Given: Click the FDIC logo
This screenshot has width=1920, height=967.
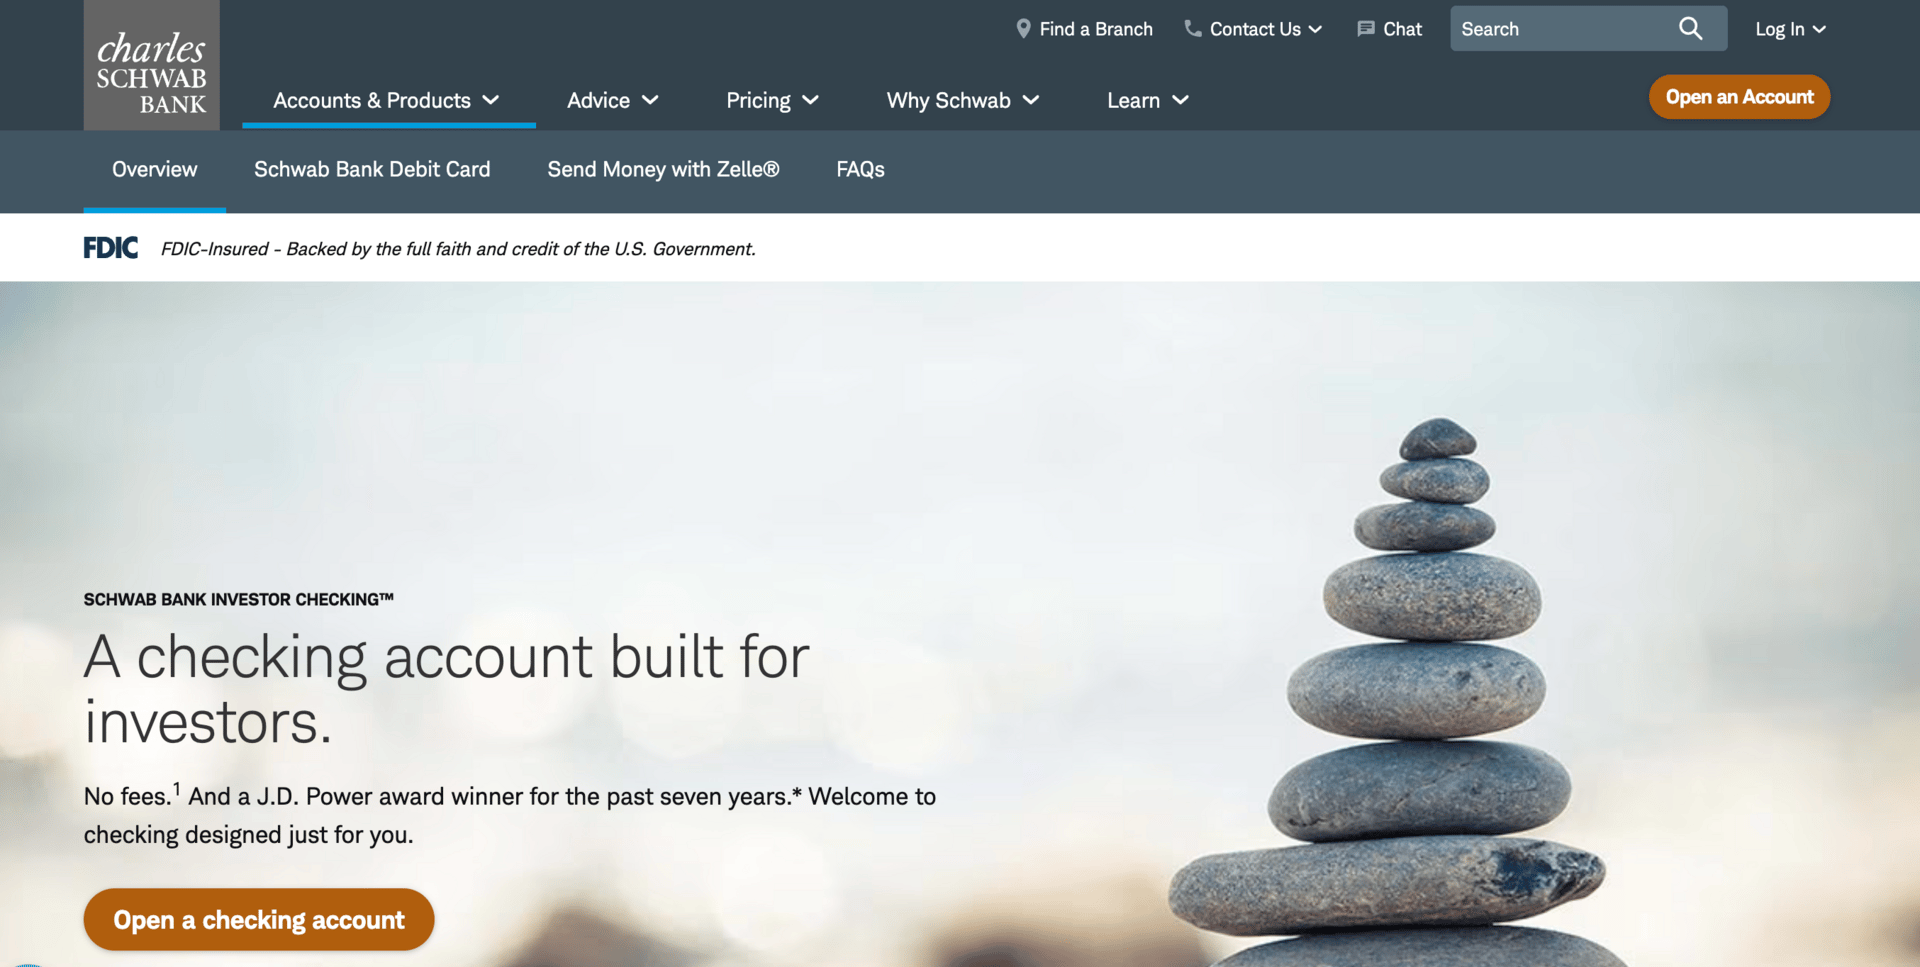Looking at the screenshot, I should [x=111, y=248].
